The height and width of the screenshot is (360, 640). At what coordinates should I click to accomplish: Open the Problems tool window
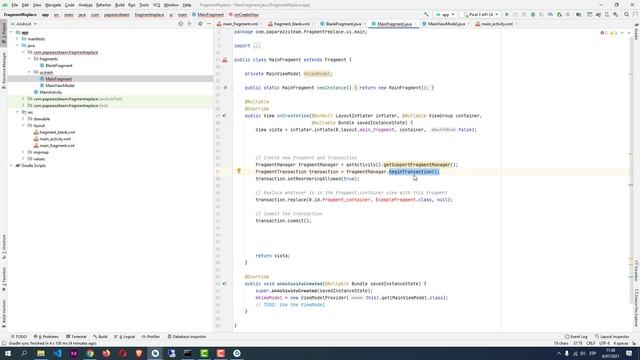[x=46, y=337]
